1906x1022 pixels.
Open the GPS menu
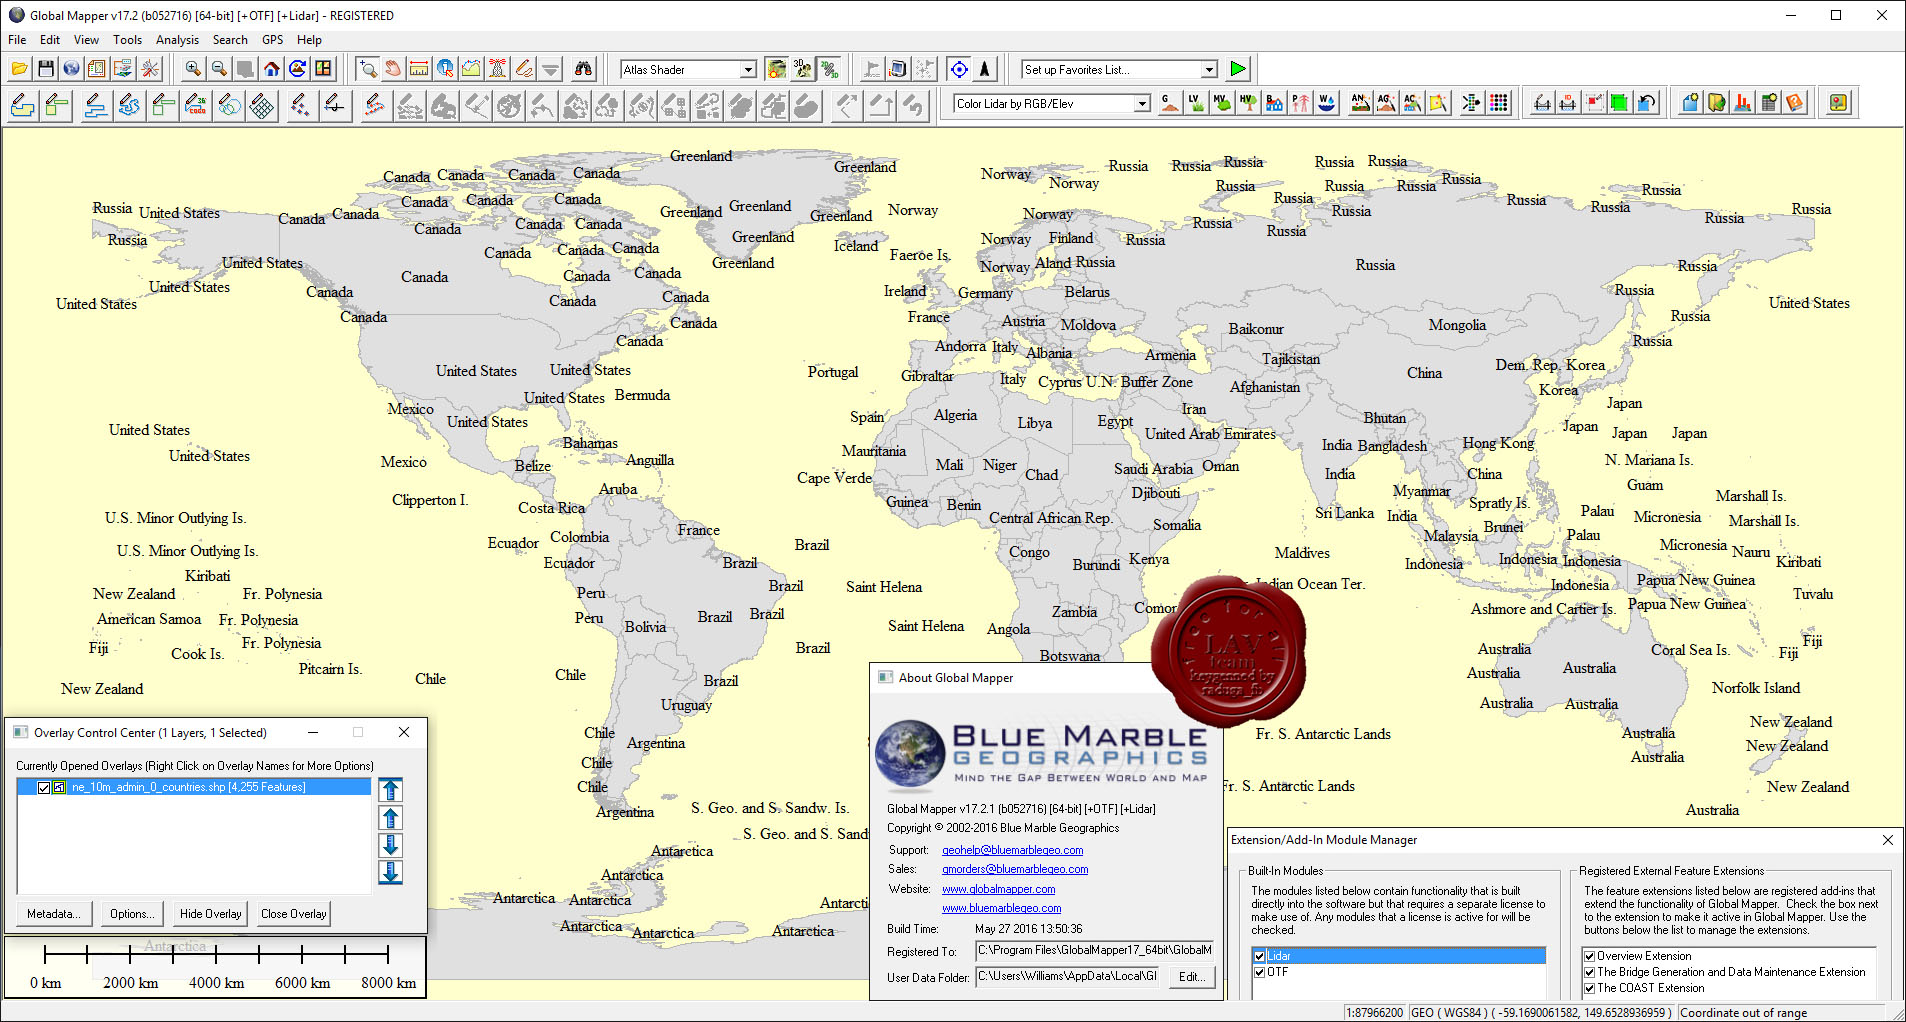click(x=272, y=40)
